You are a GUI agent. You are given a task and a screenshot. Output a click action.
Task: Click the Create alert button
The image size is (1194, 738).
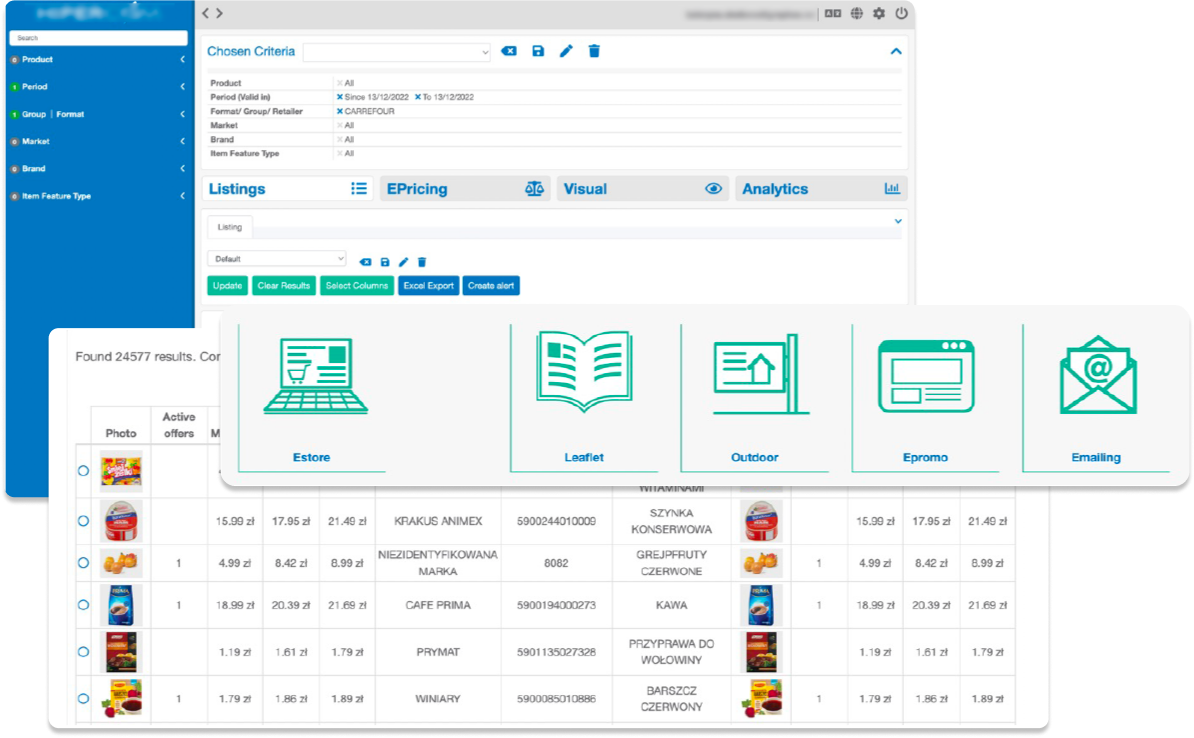(491, 286)
